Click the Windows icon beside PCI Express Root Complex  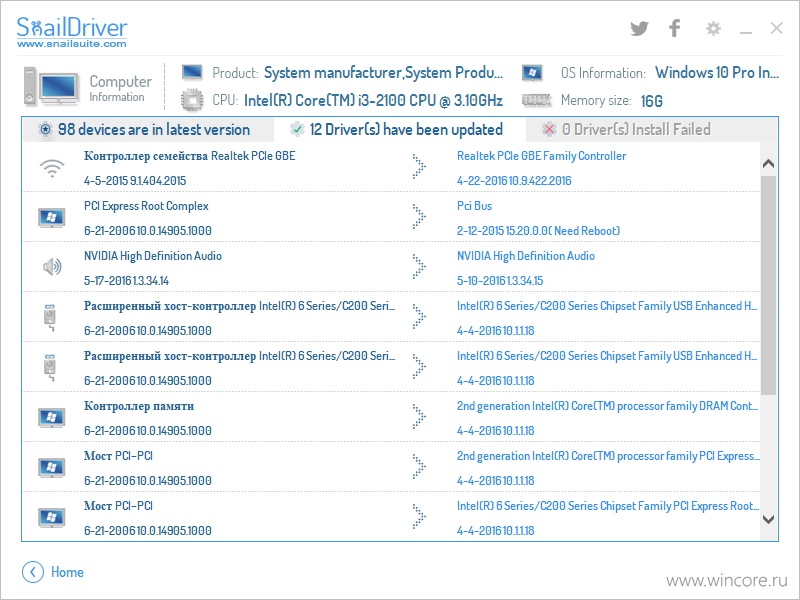point(52,218)
